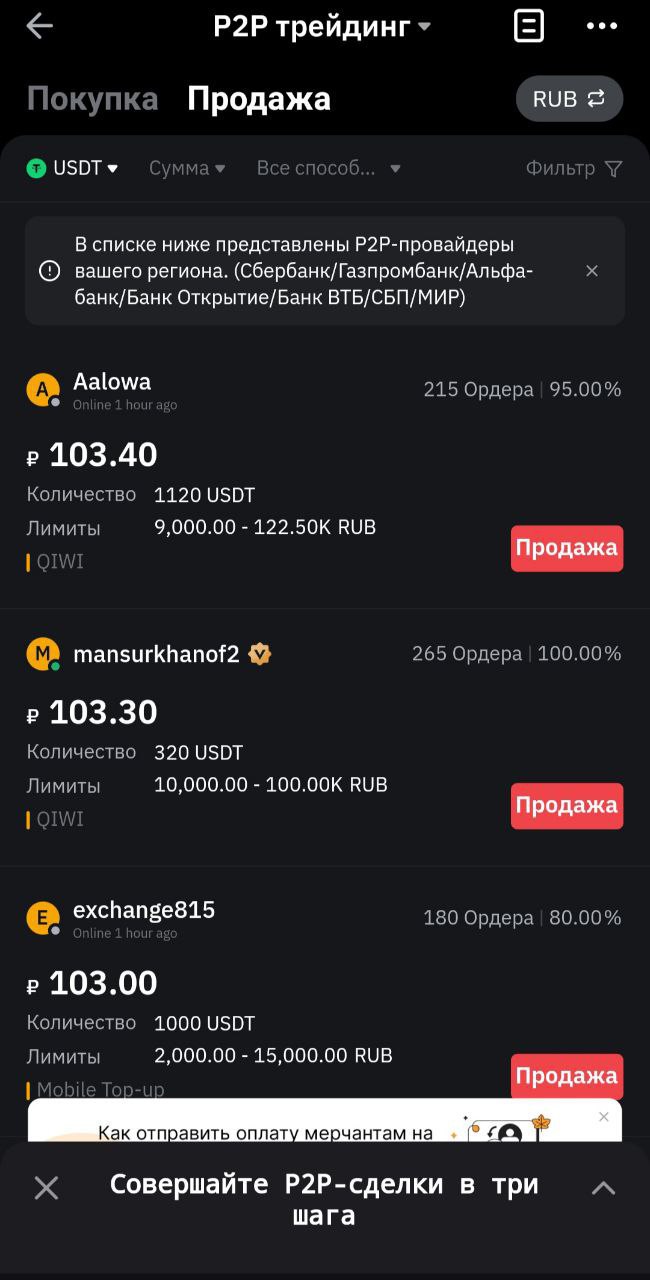Tap the back arrow icon
The width and height of the screenshot is (650, 1280).
tap(39, 27)
